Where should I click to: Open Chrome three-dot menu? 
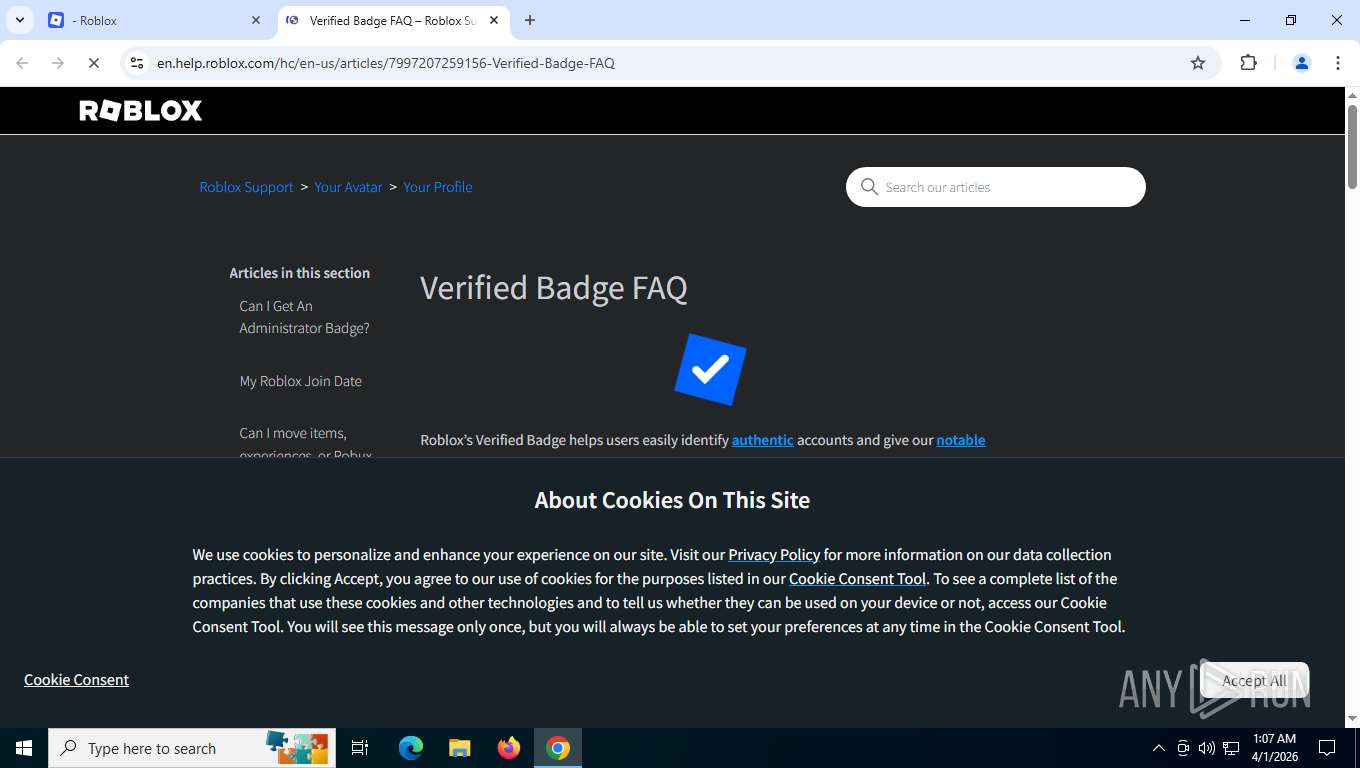coord(1338,63)
